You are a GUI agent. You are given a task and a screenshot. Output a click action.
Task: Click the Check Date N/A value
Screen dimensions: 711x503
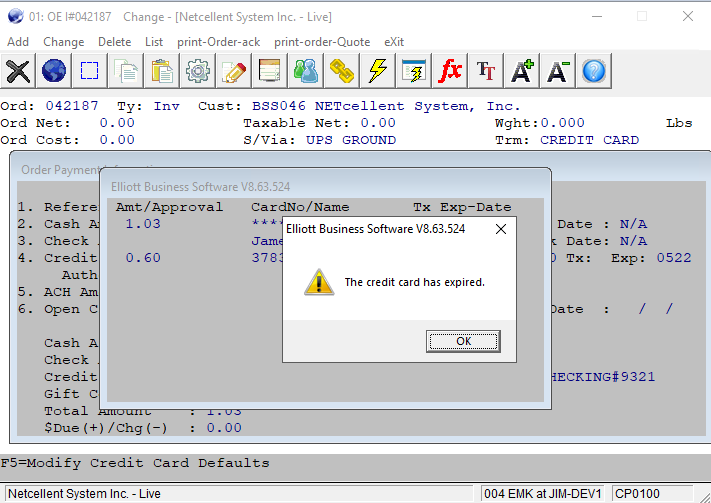[x=633, y=241]
